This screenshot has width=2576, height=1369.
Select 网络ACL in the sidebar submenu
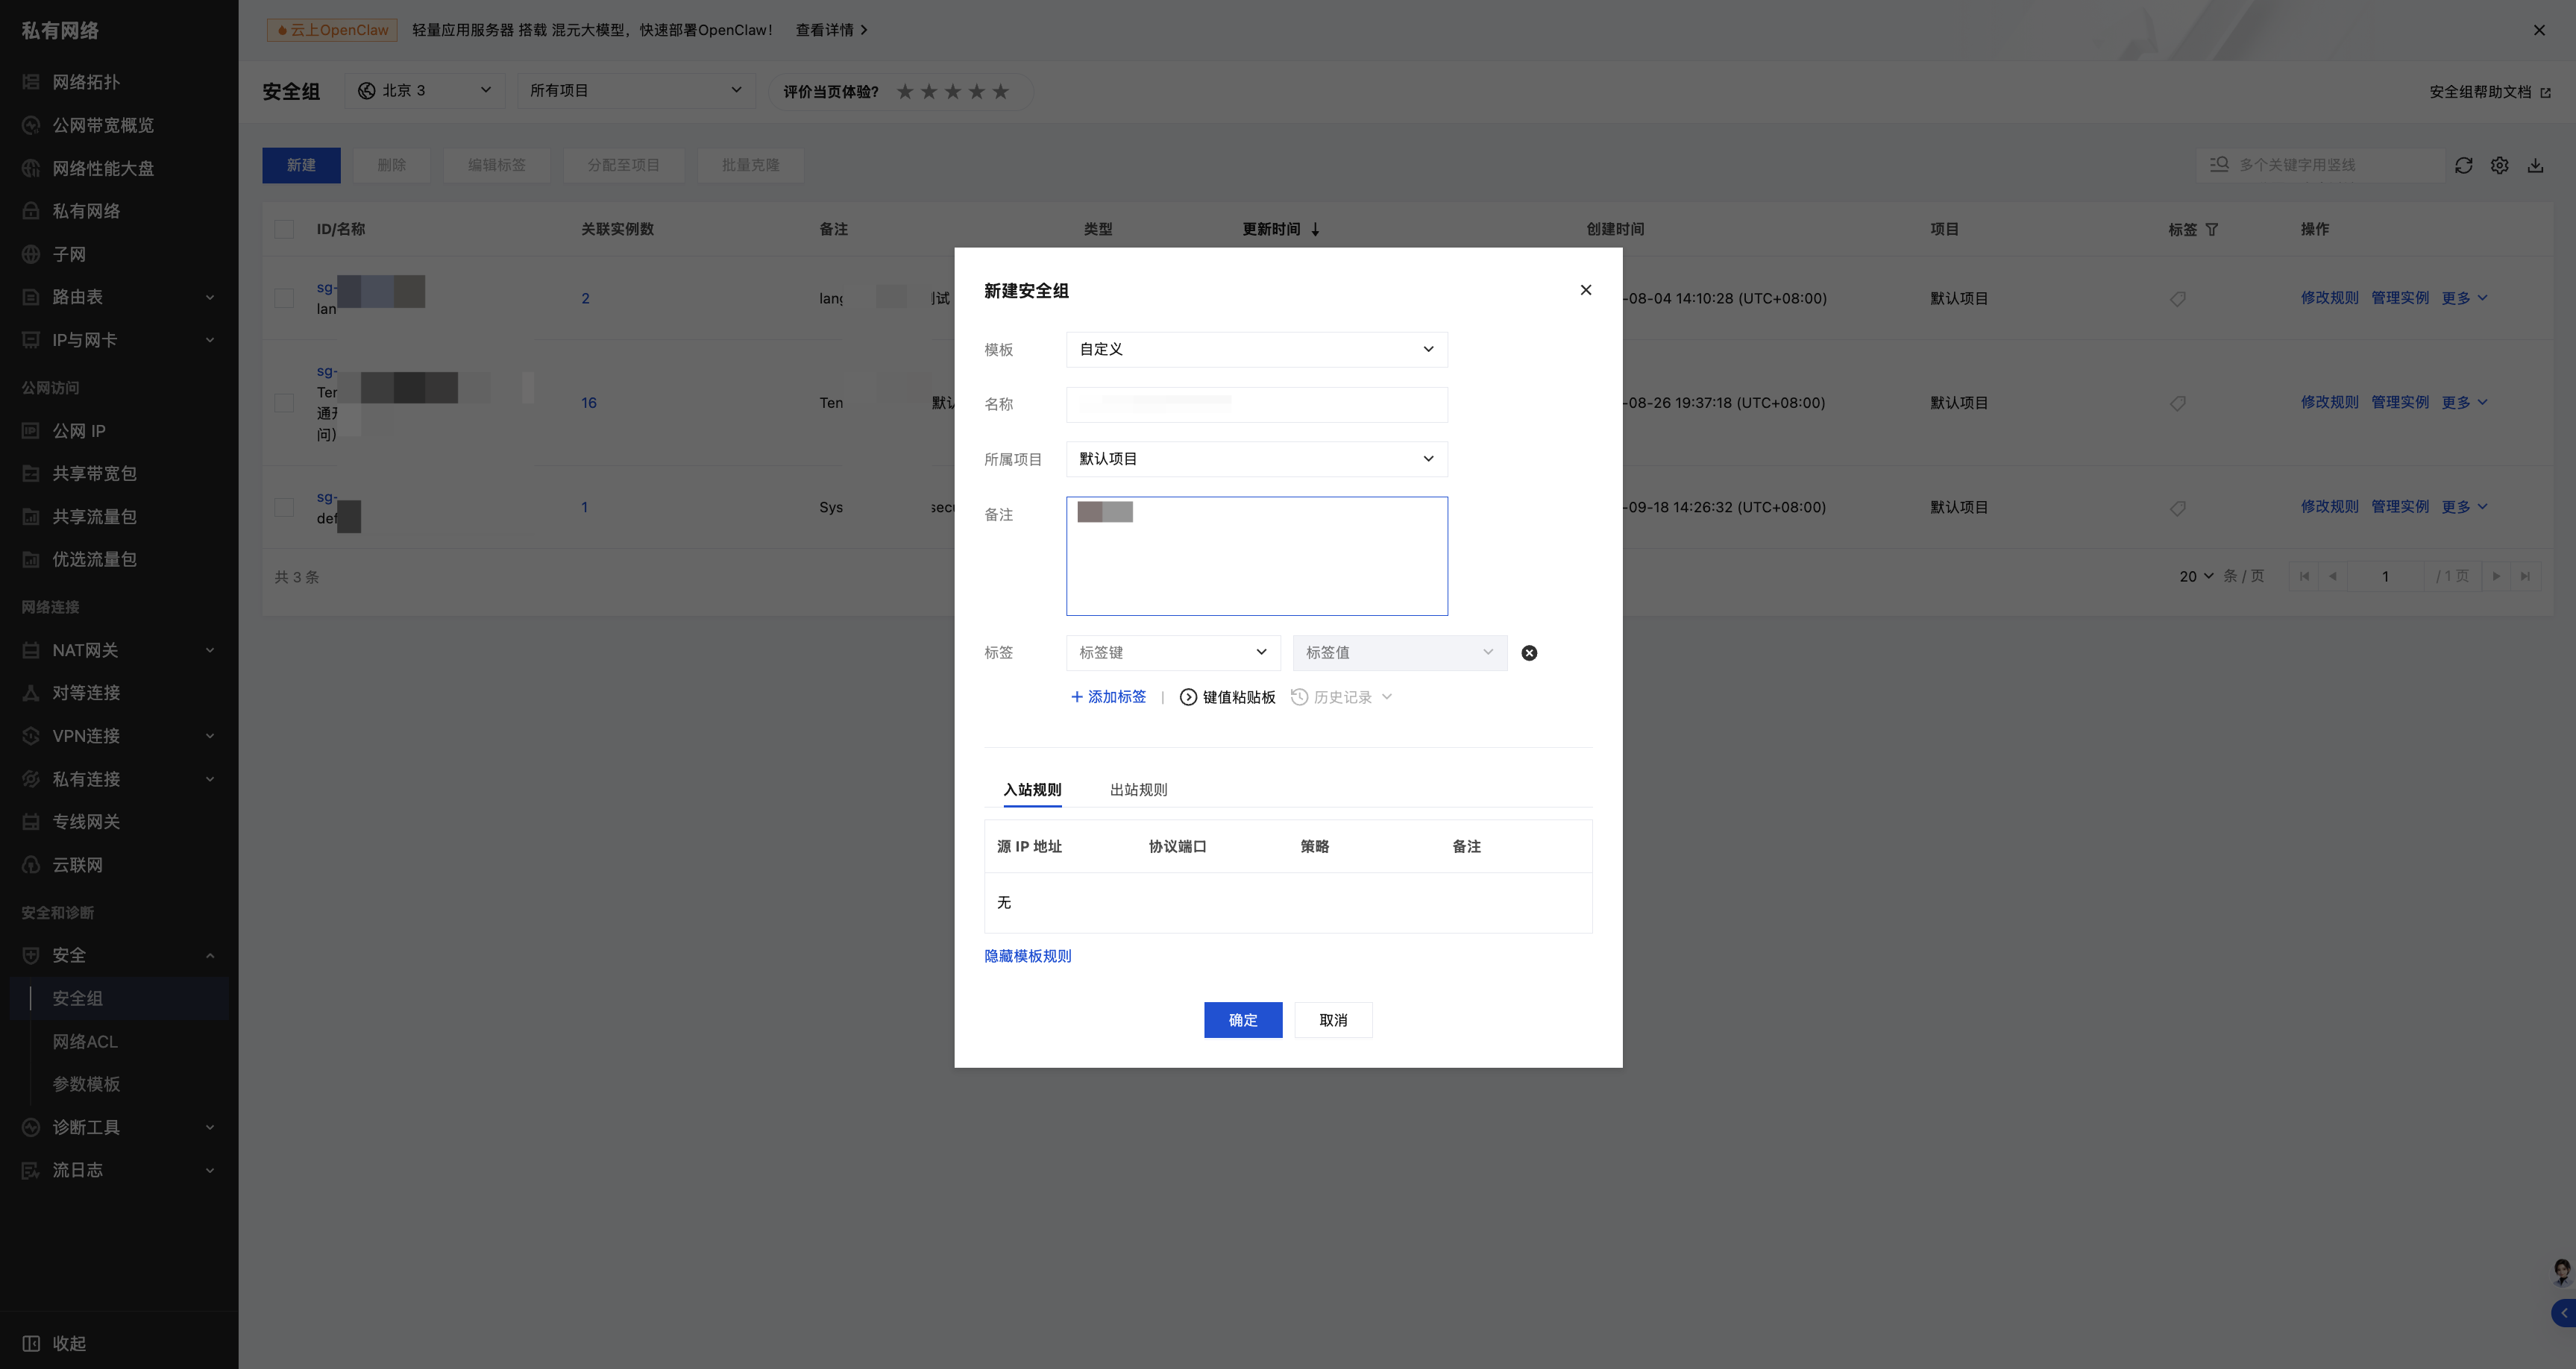pos(85,1041)
